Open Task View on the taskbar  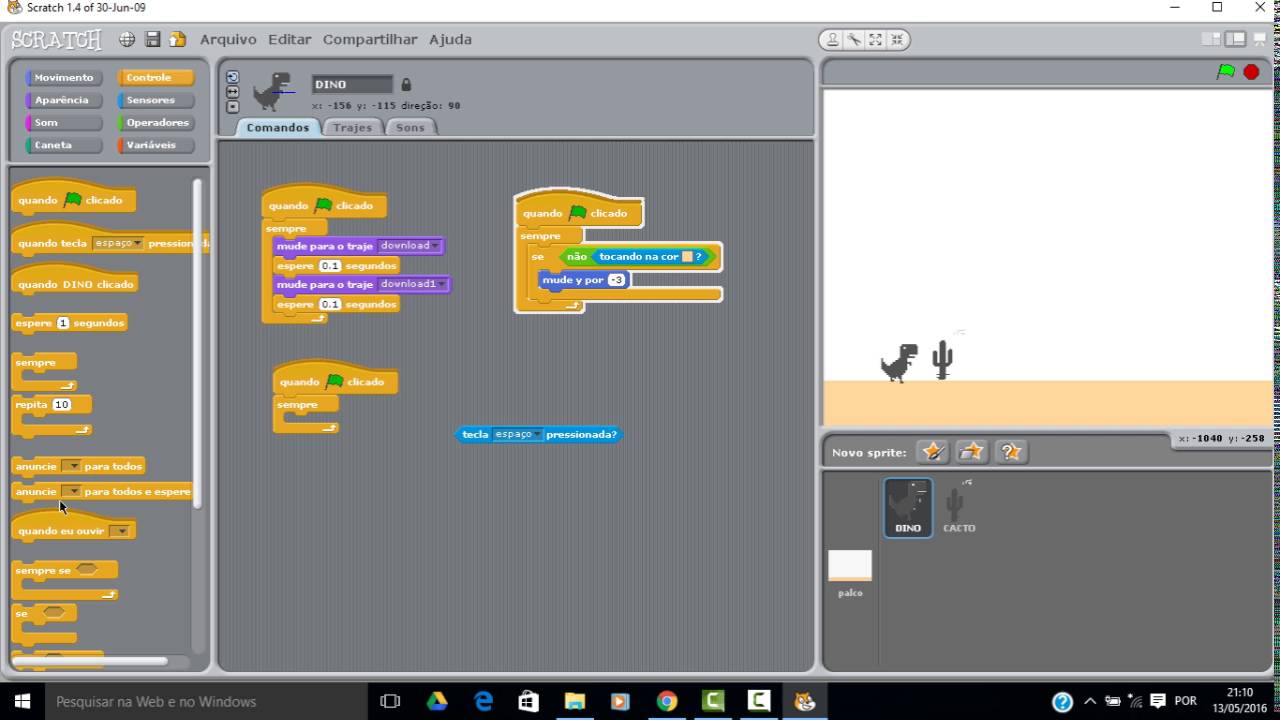391,701
